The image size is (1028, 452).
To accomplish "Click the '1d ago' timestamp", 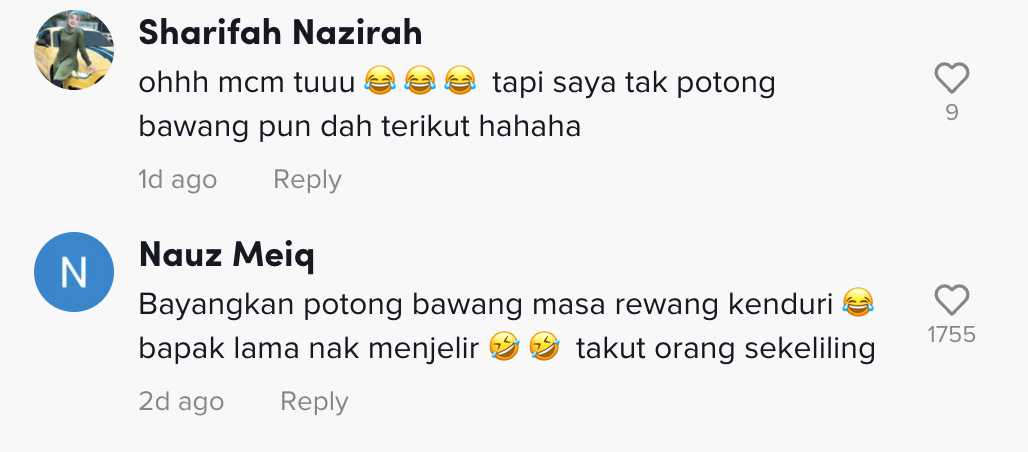I will [178, 179].
